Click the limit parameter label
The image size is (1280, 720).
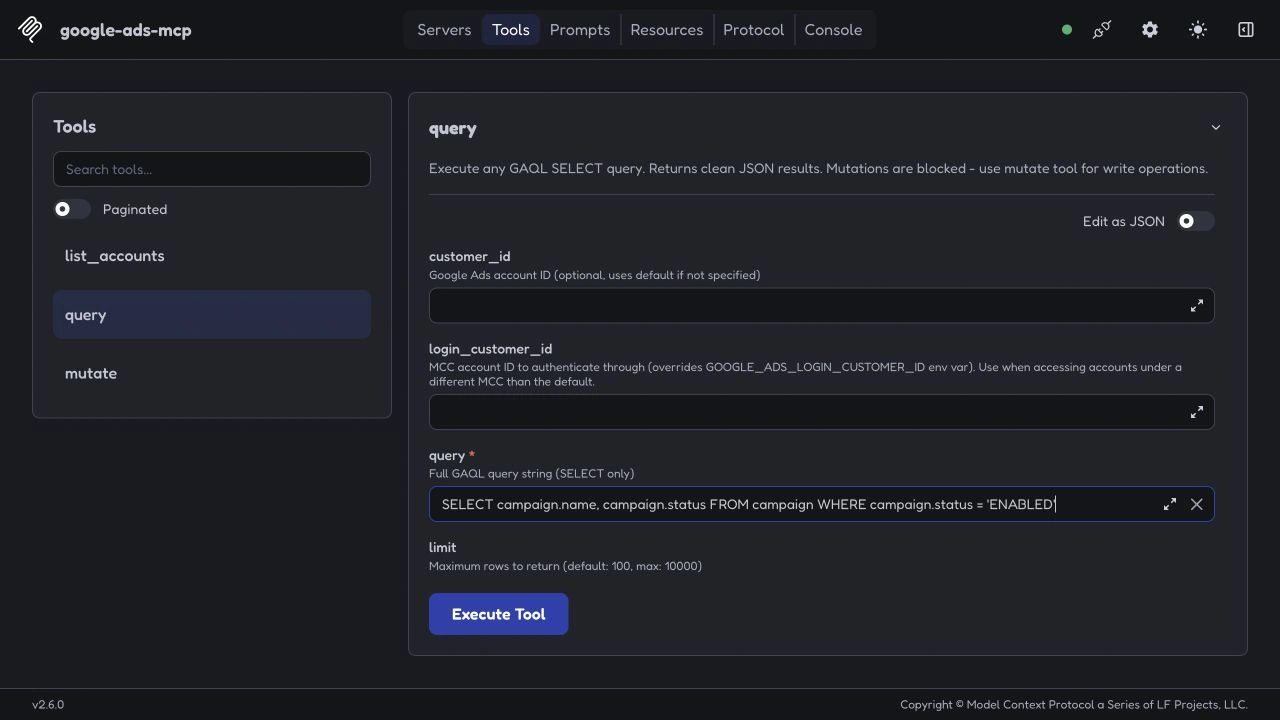tap(442, 547)
